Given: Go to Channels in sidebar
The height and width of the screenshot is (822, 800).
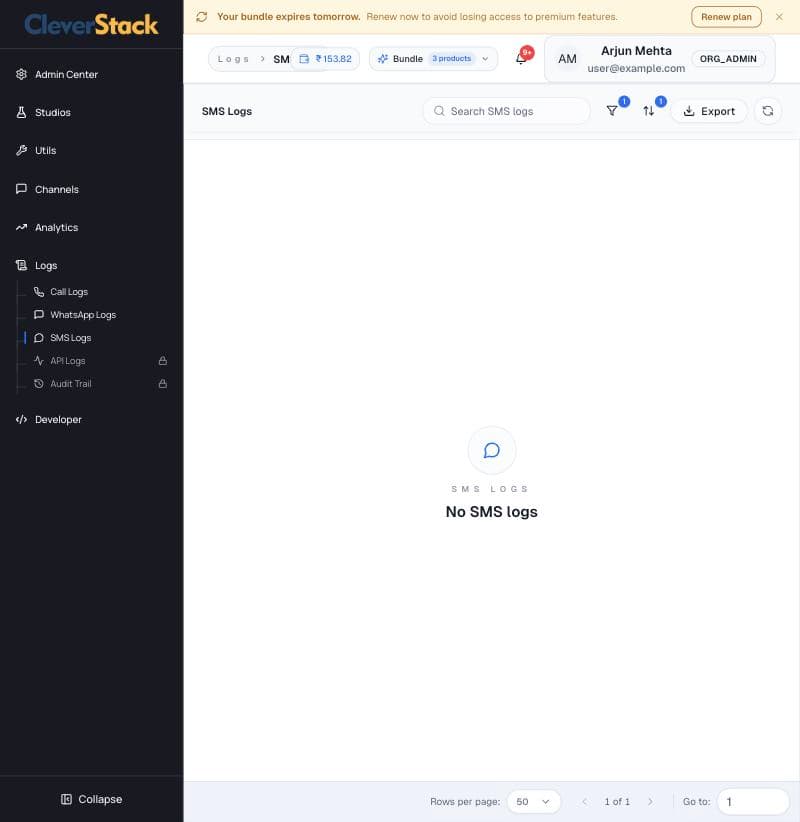Looking at the screenshot, I should [x=91, y=189].
